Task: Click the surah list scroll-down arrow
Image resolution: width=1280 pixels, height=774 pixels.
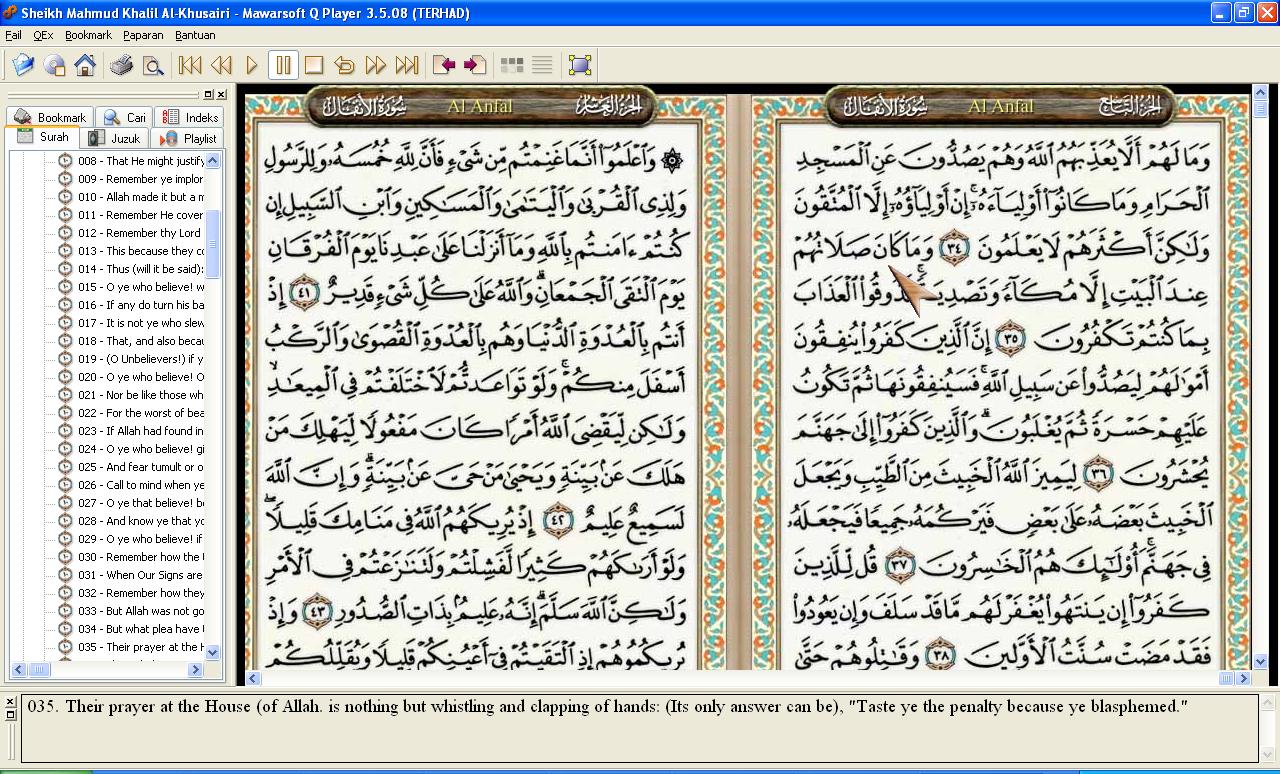Action: [213, 652]
